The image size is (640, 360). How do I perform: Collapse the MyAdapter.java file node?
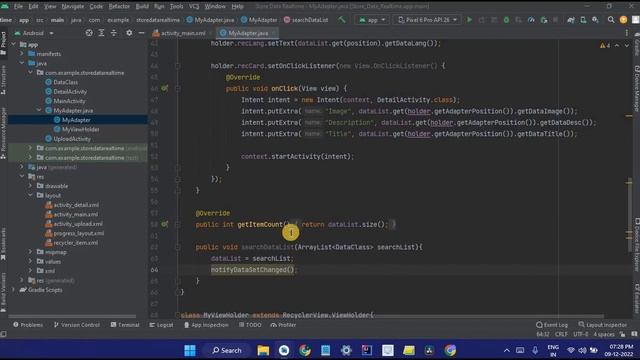click(x=39, y=110)
